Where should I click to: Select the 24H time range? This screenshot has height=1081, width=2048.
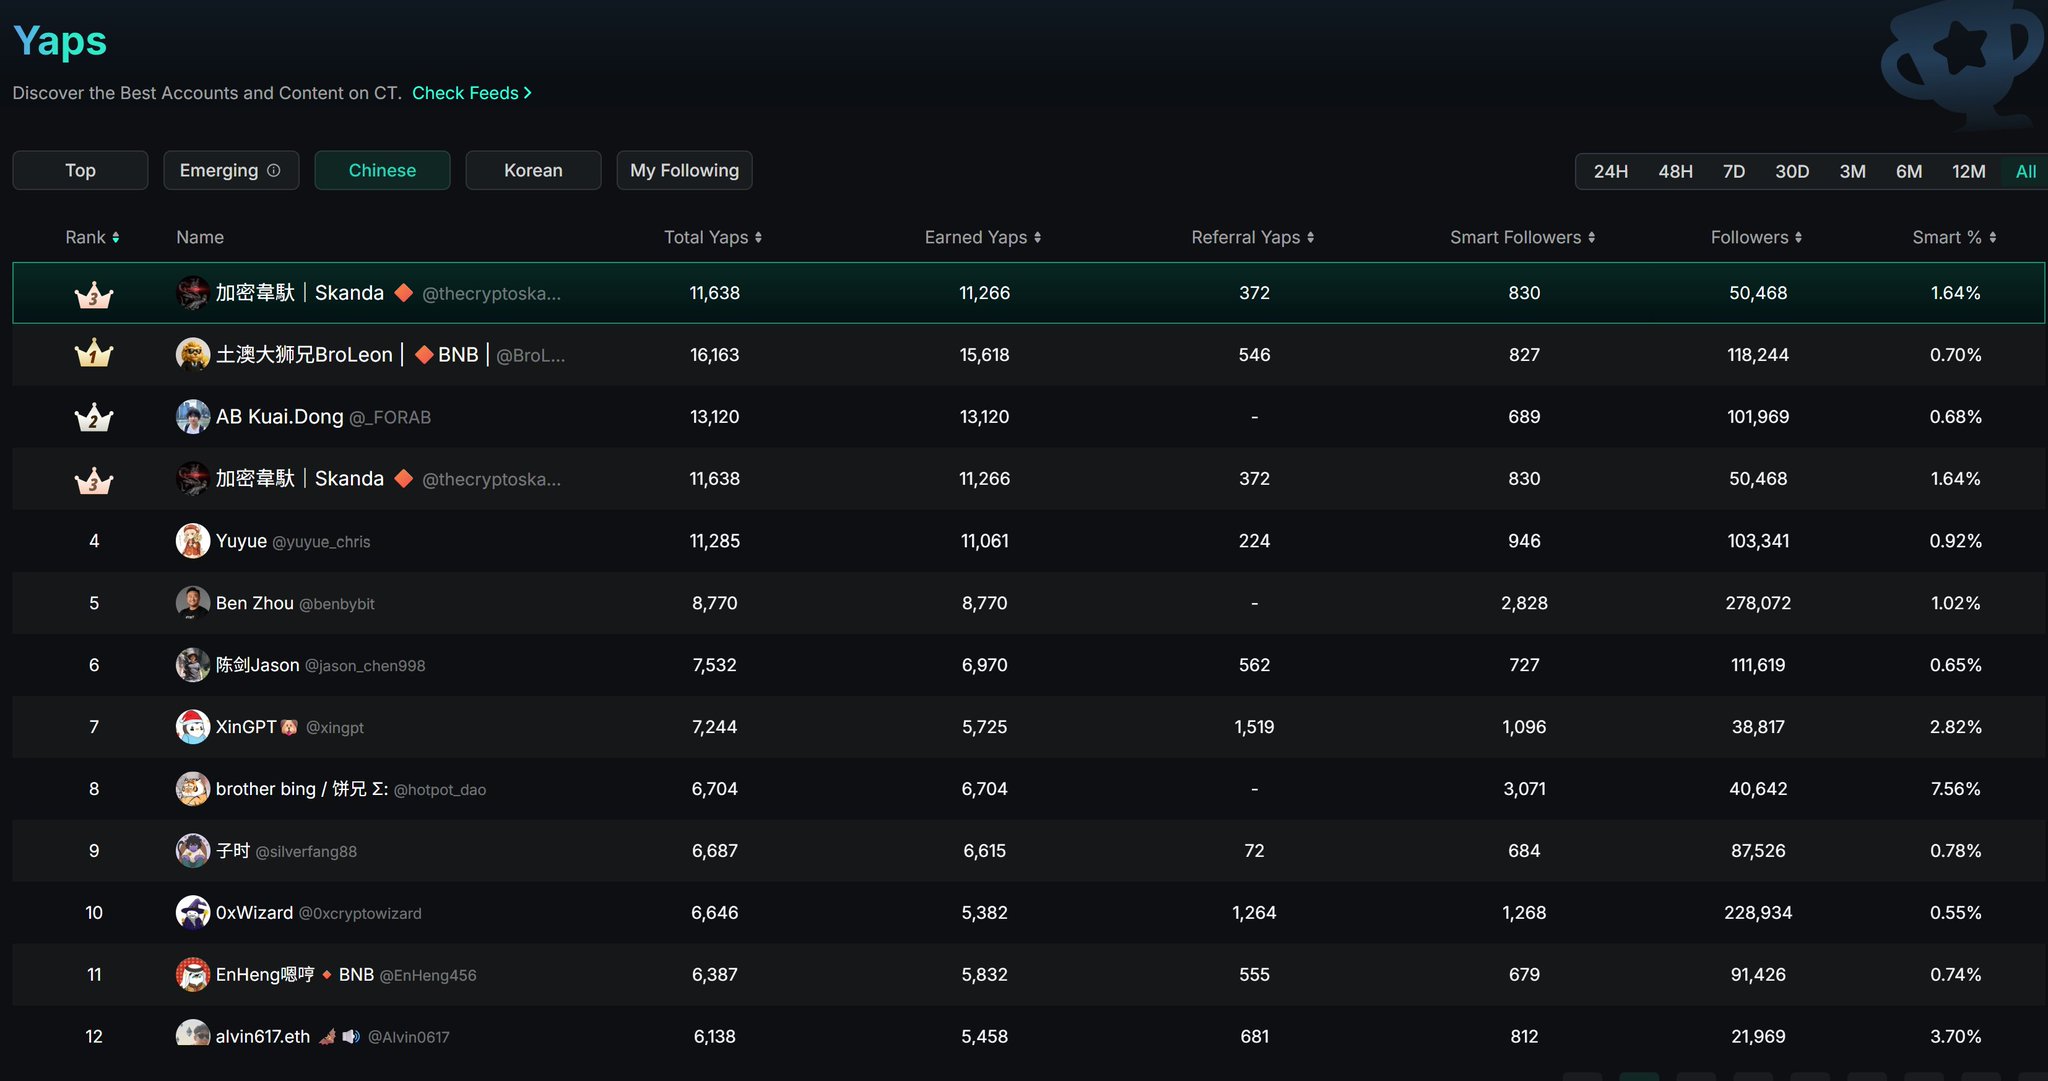pyautogui.click(x=1610, y=172)
